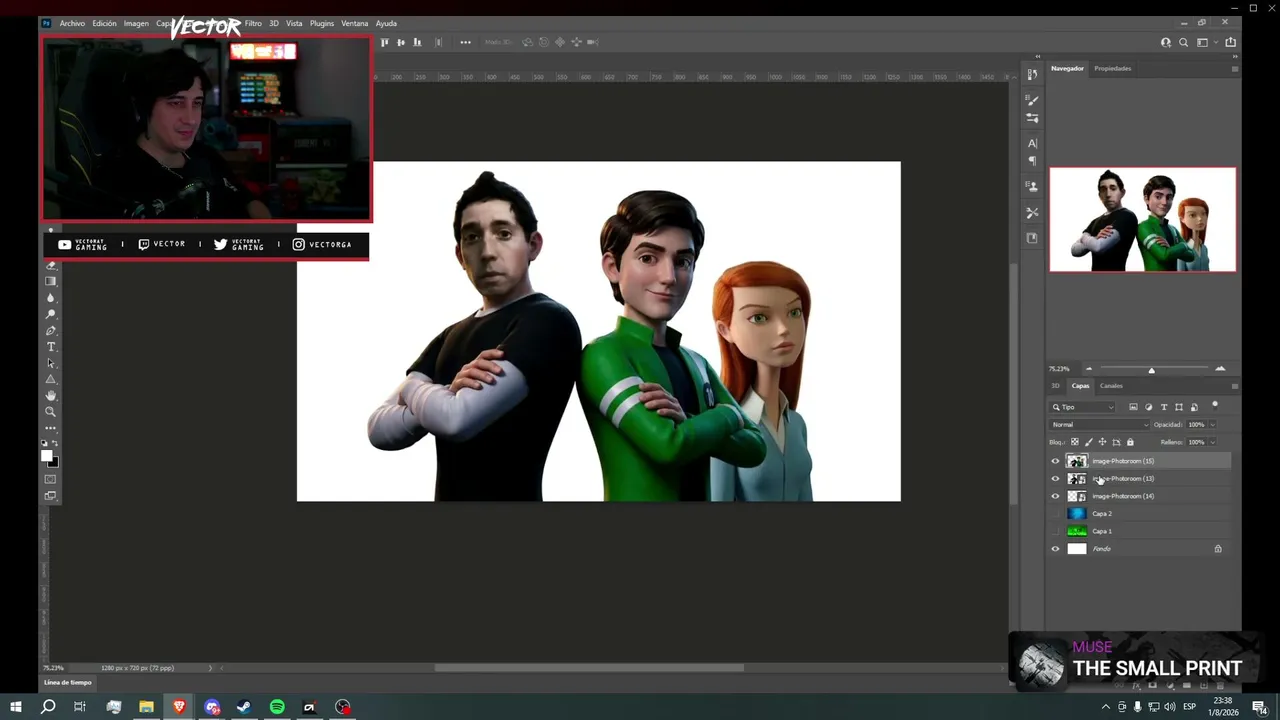
Task: Filter layers by type layers icon
Action: tap(1163, 407)
